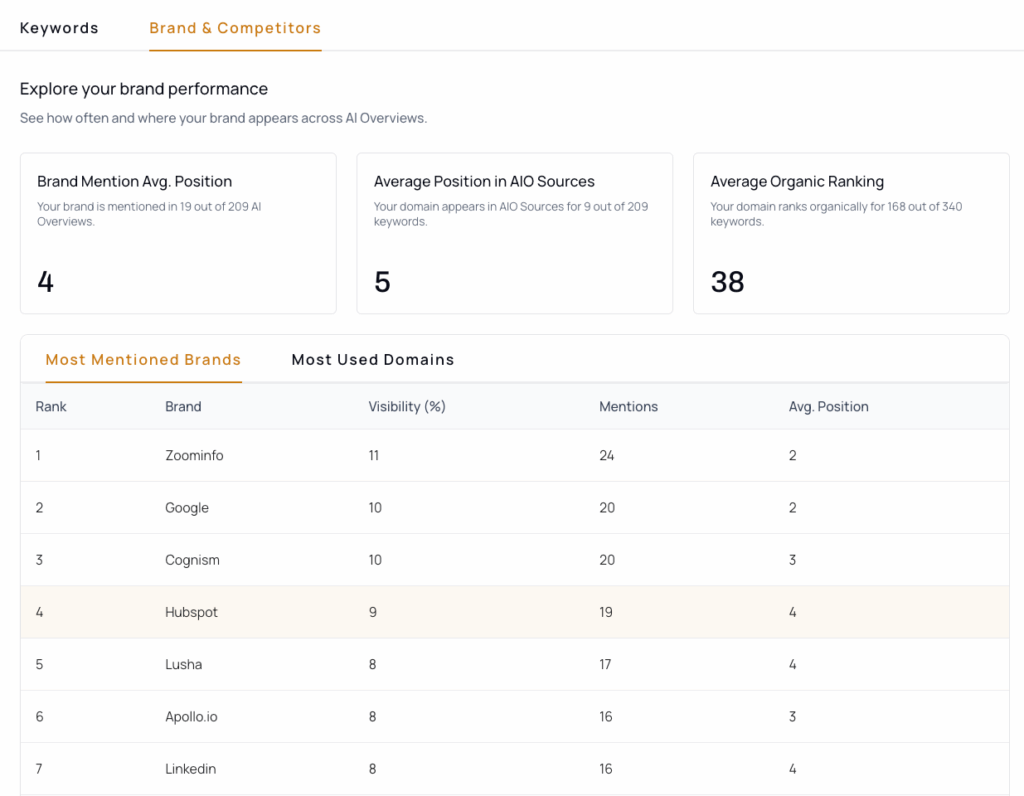Screen dimensions: 1024x796
Task: Select the Average Position in AIO Sources title
Action: pos(484,182)
